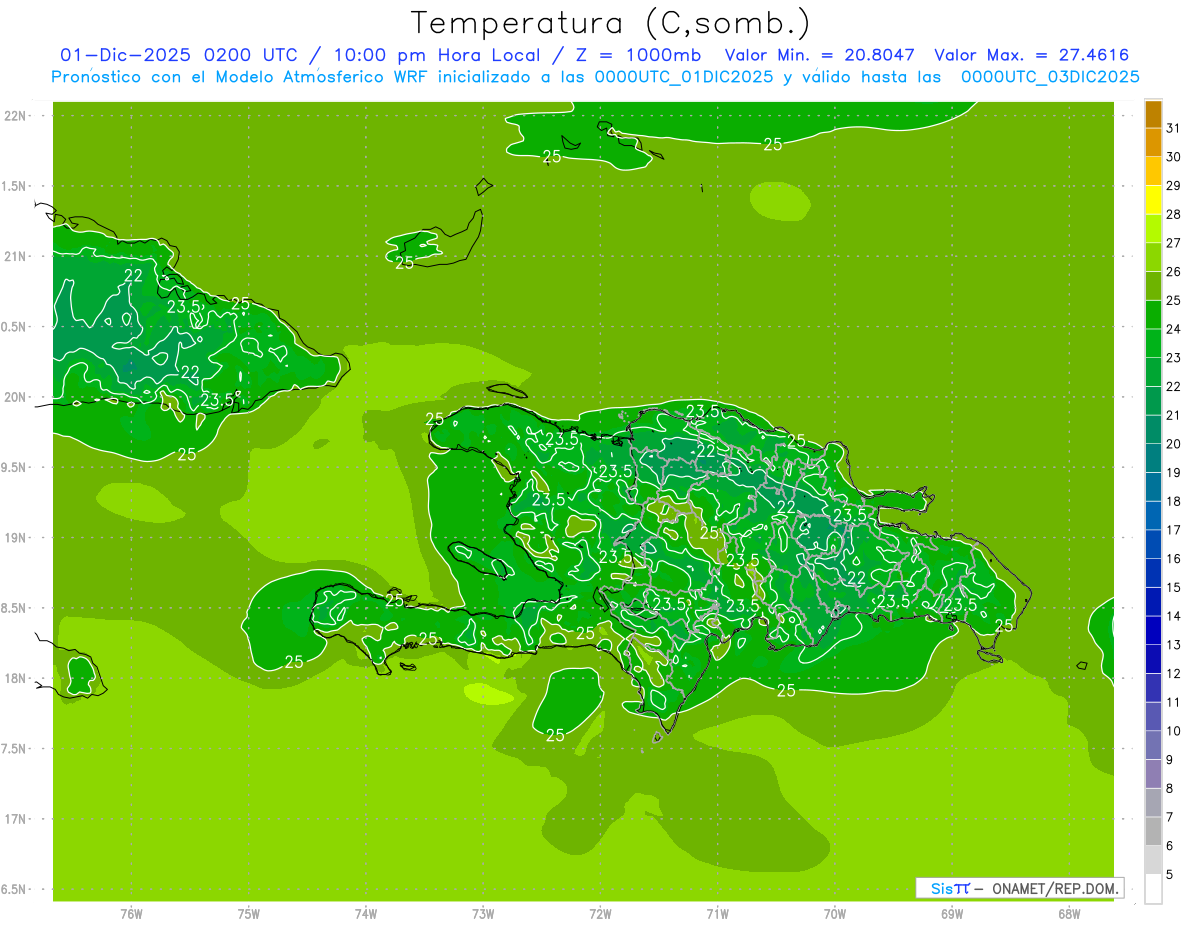Image resolution: width=1200 pixels, height=927 pixels.
Task: Click the legend value 29
Action: 1174,185
